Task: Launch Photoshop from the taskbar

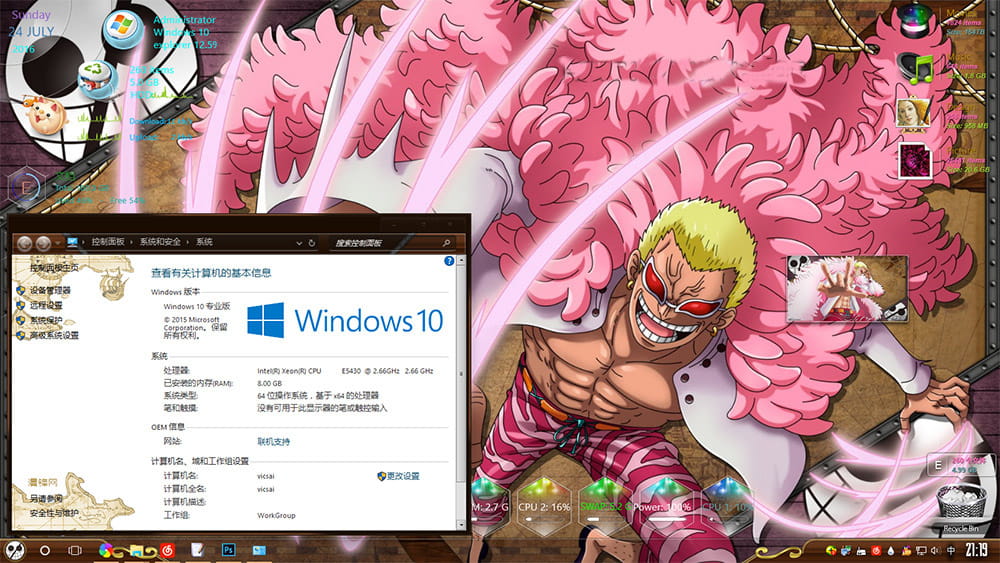Action: (228, 550)
